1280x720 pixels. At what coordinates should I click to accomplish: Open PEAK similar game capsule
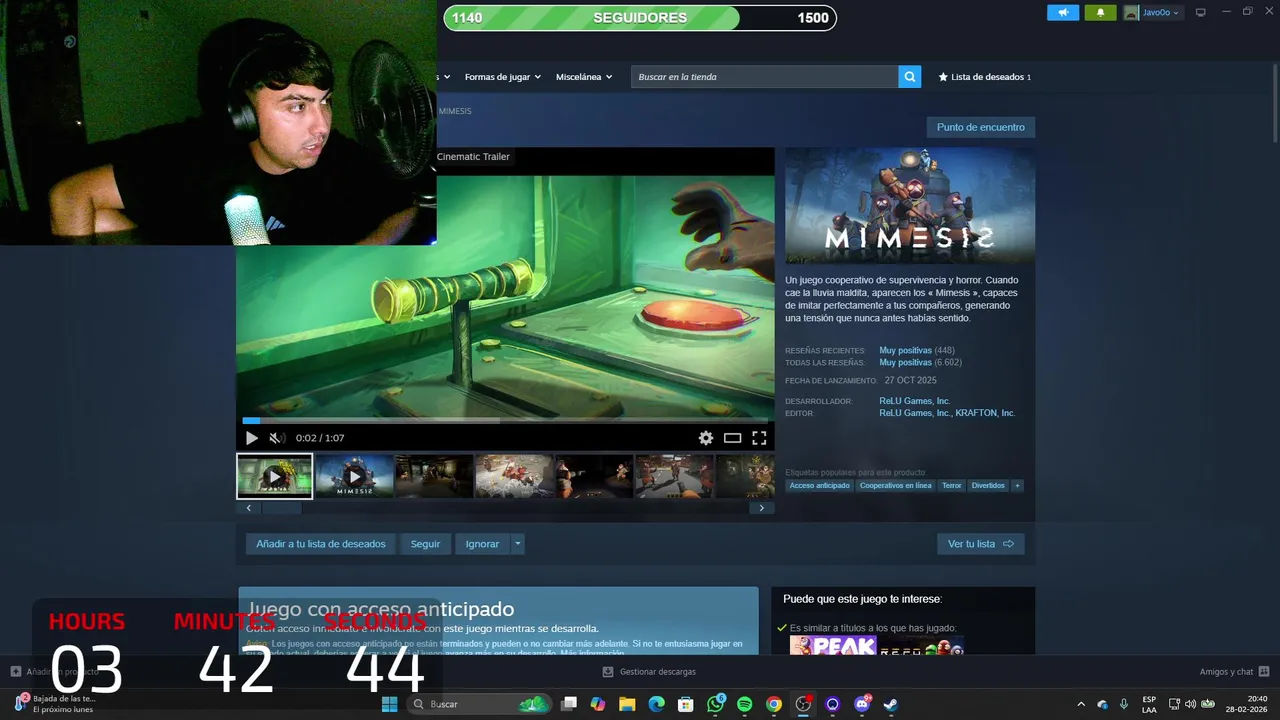click(833, 645)
